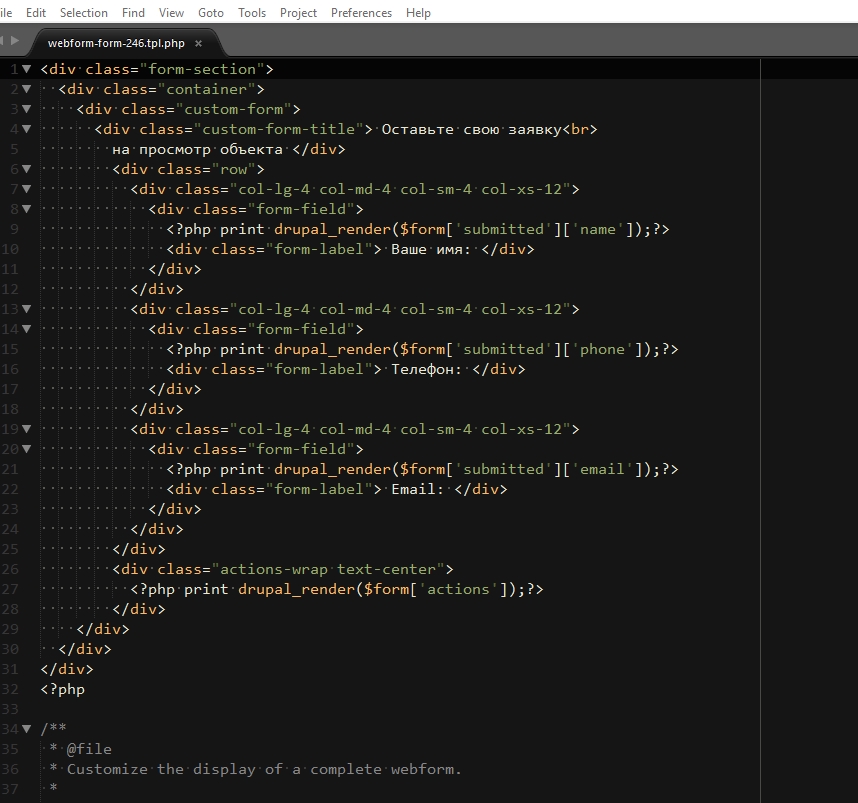Collapse fold arrow on line 6

[x=26, y=169]
